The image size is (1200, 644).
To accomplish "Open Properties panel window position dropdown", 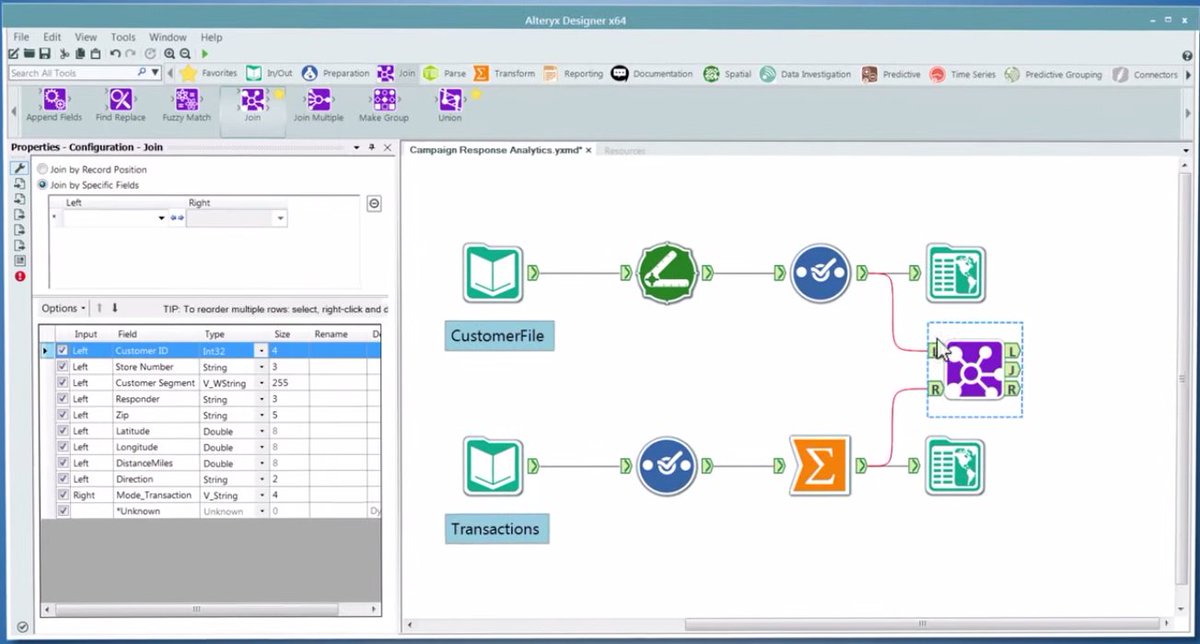I will (357, 148).
